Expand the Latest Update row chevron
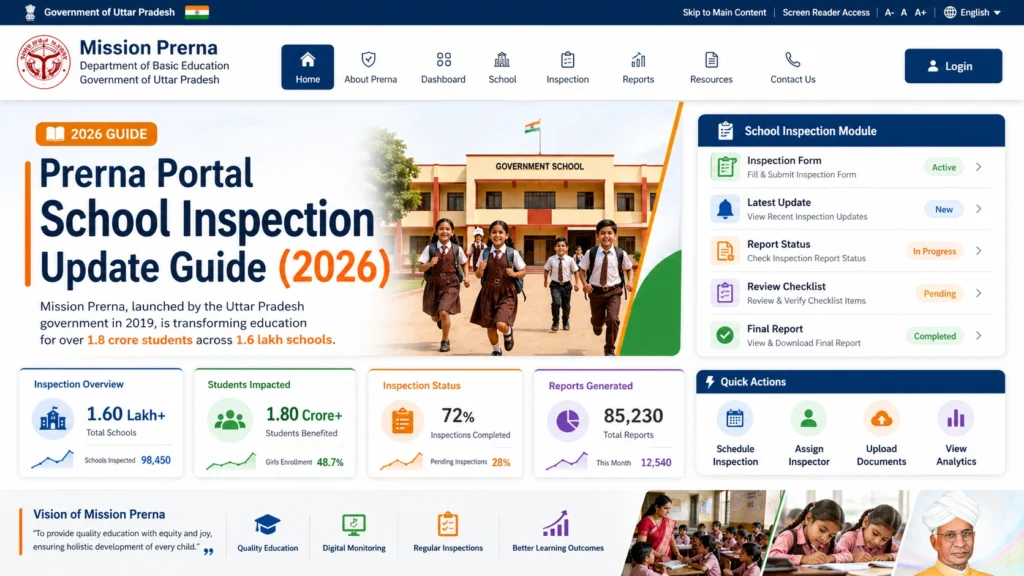 [978, 209]
